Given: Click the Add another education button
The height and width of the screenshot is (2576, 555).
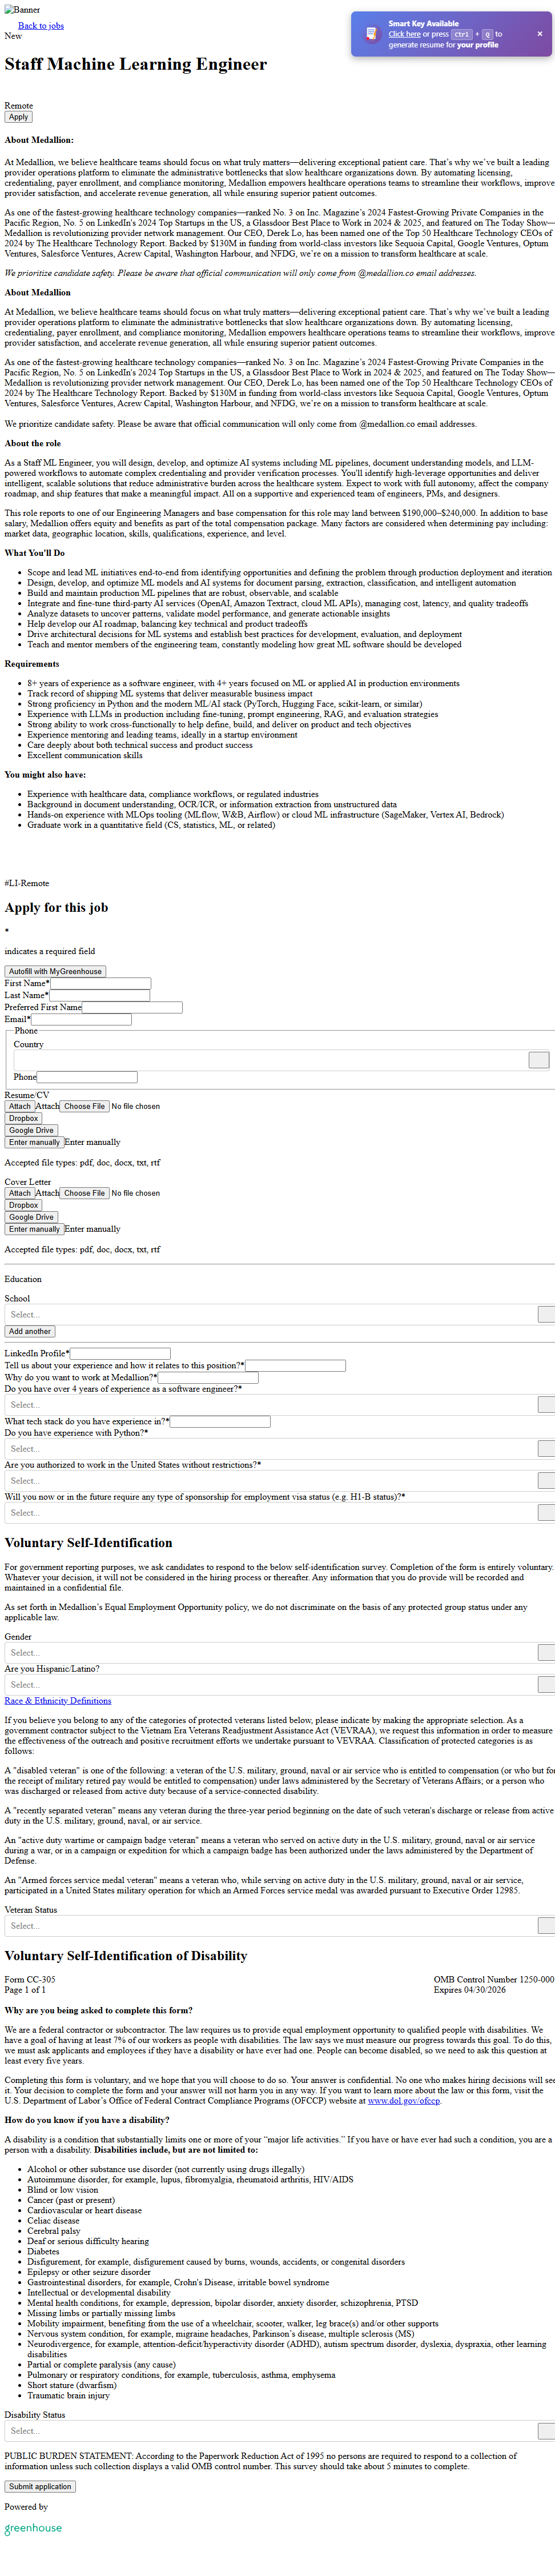Looking at the screenshot, I should 30,1331.
